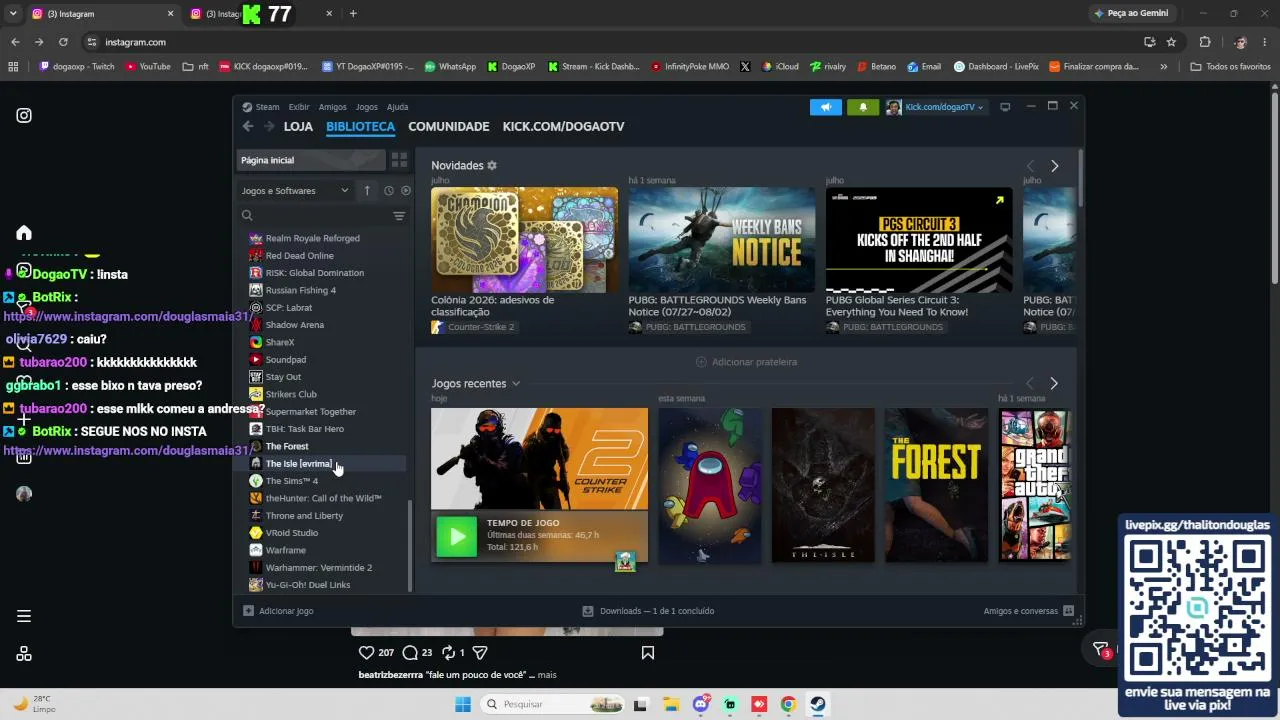Open Friends and chat icon in Steam footer
The width and height of the screenshot is (1280, 720).
click(x=1068, y=611)
